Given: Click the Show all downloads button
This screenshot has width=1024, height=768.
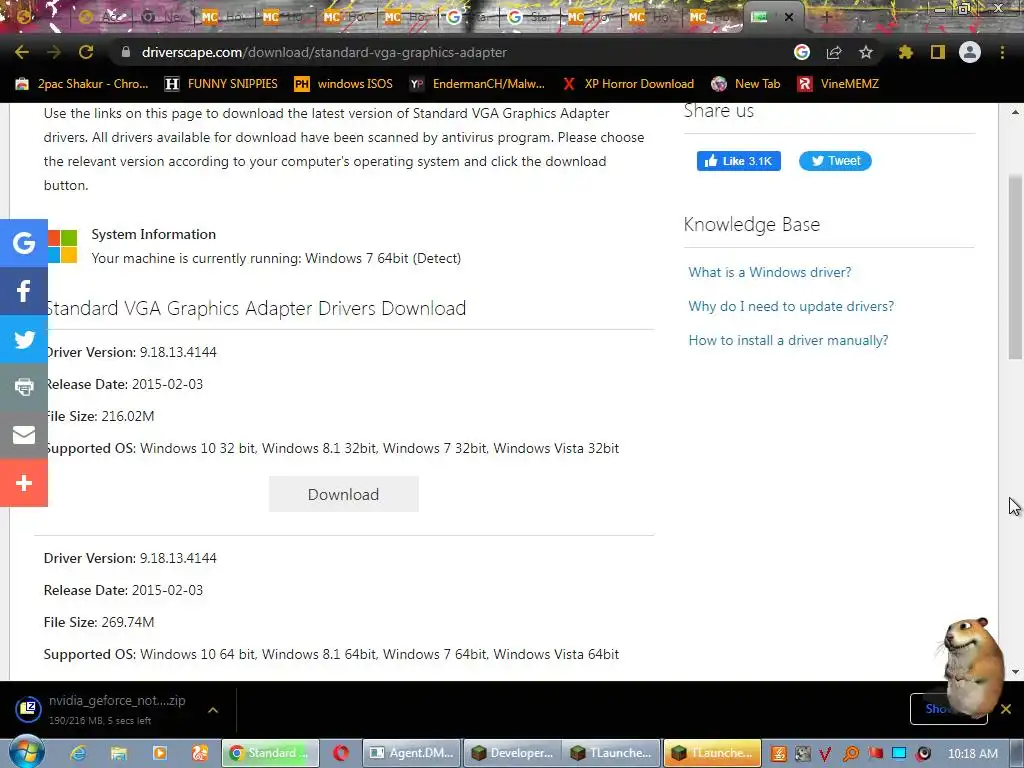Looking at the screenshot, I should 948,709.
